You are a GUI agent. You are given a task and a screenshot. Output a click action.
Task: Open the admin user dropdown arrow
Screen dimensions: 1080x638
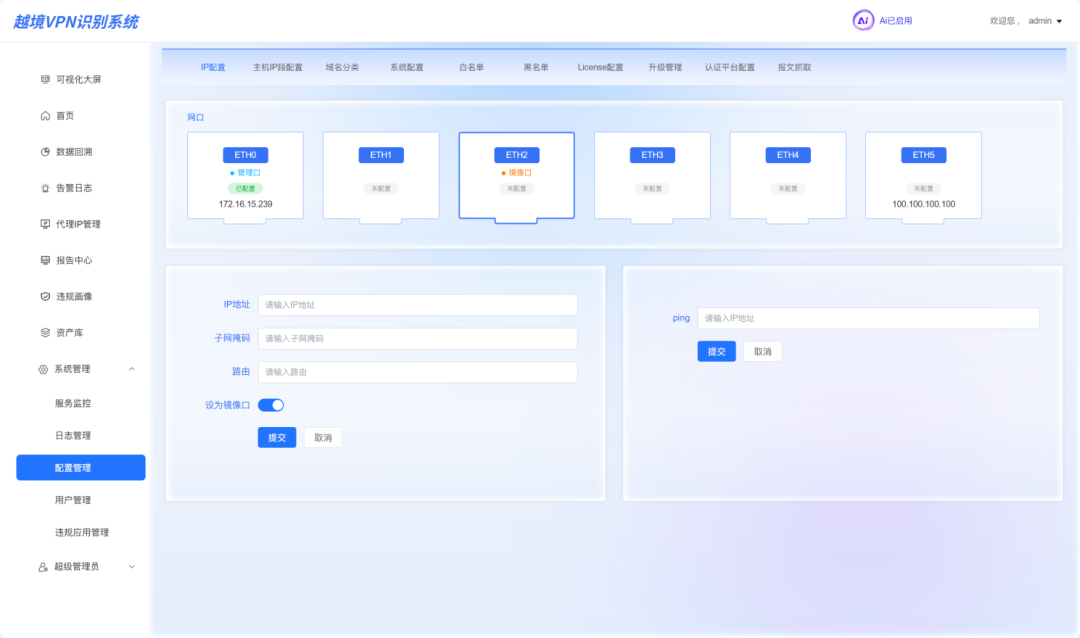[1059, 21]
